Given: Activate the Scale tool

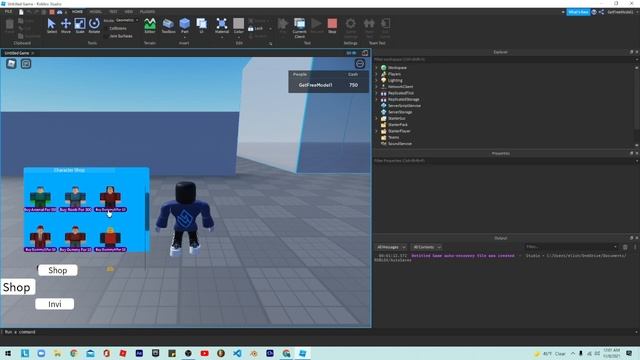Looking at the screenshot, I should tap(80, 25).
